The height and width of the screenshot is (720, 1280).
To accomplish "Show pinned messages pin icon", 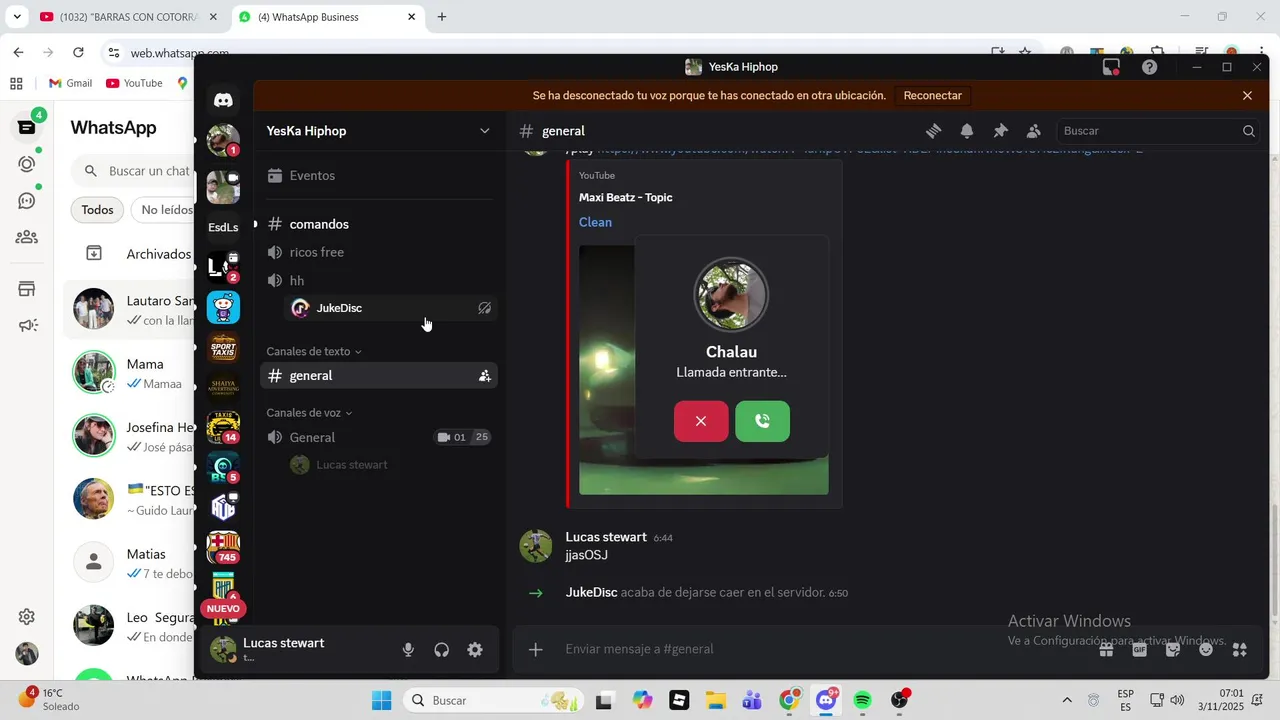I will (x=1000, y=131).
